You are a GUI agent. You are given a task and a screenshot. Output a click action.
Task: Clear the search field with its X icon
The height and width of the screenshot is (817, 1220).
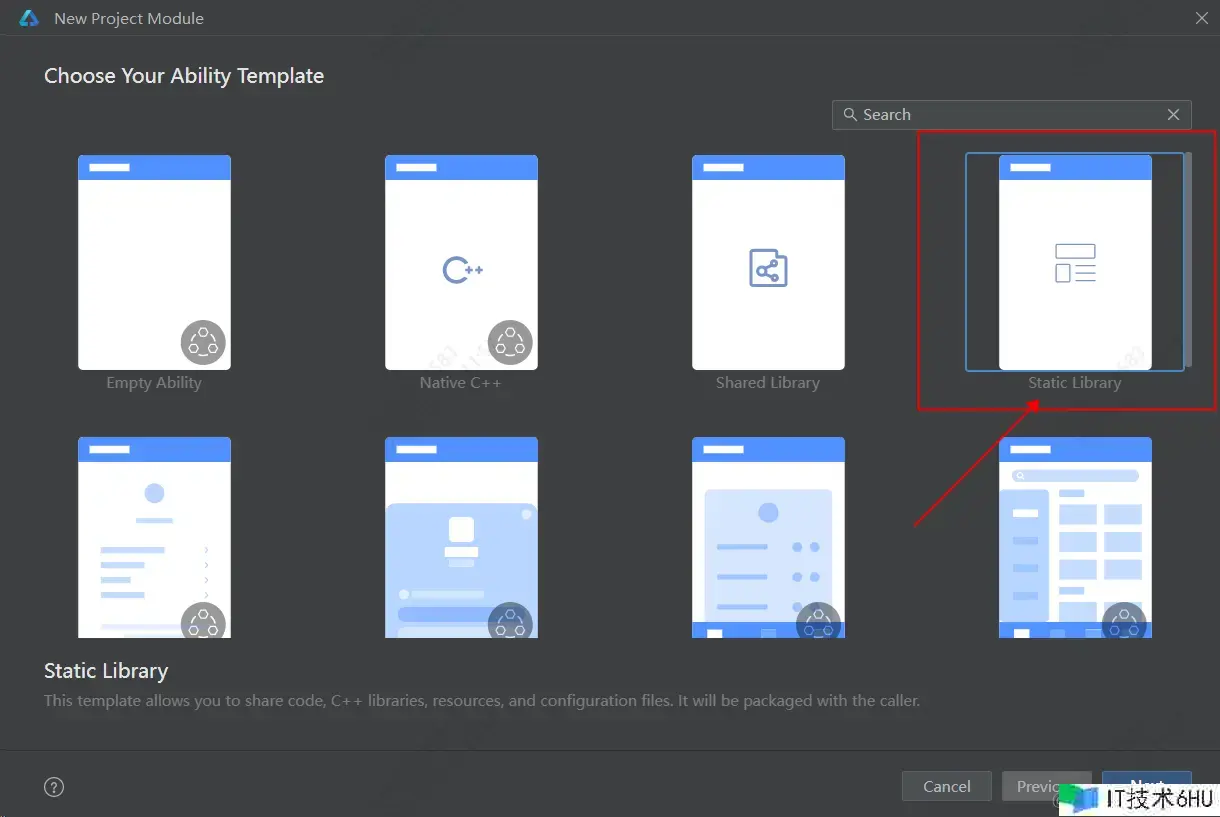point(1173,115)
